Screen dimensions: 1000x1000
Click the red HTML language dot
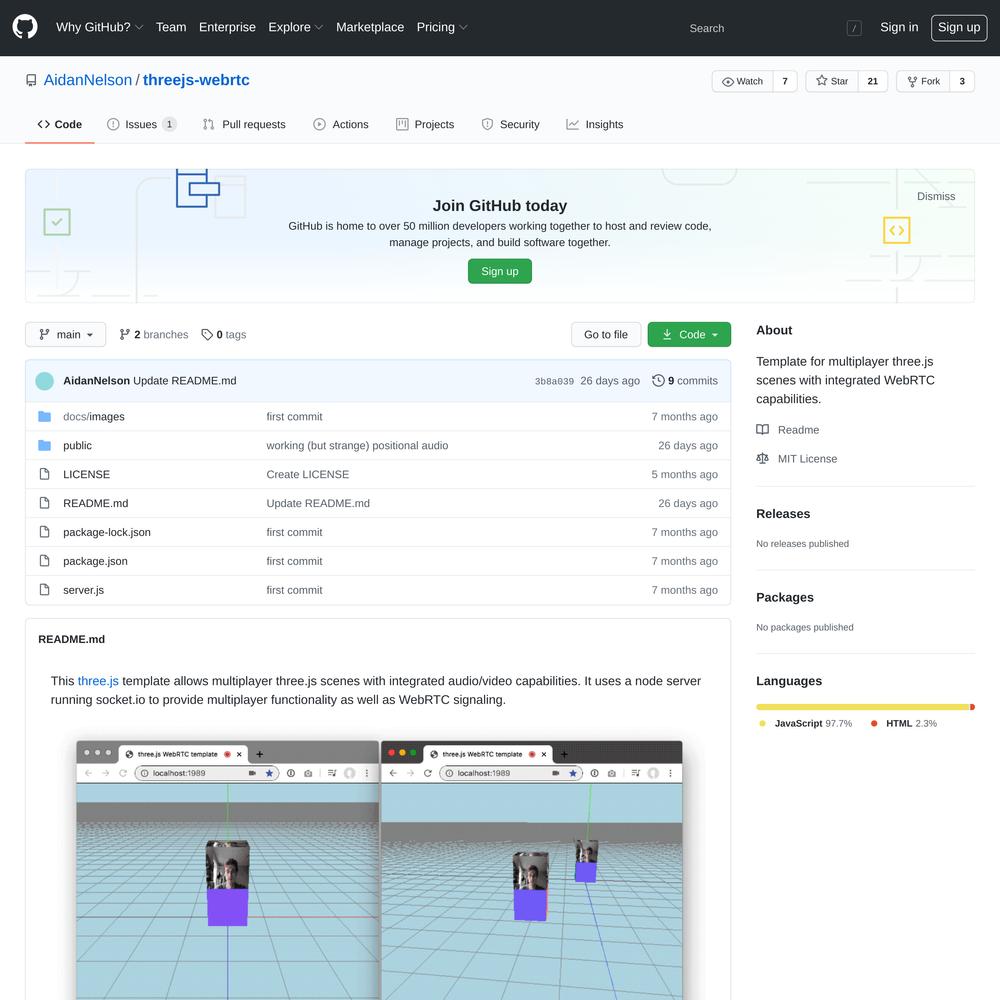coord(874,723)
